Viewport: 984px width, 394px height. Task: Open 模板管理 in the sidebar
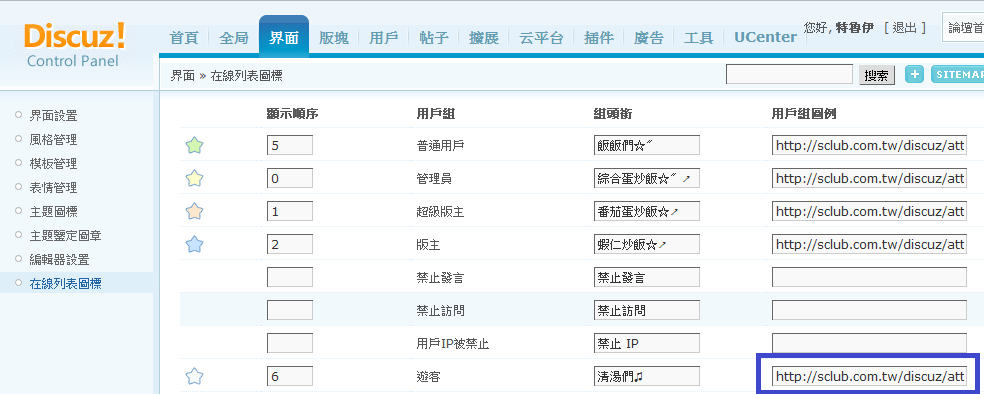coord(53,163)
